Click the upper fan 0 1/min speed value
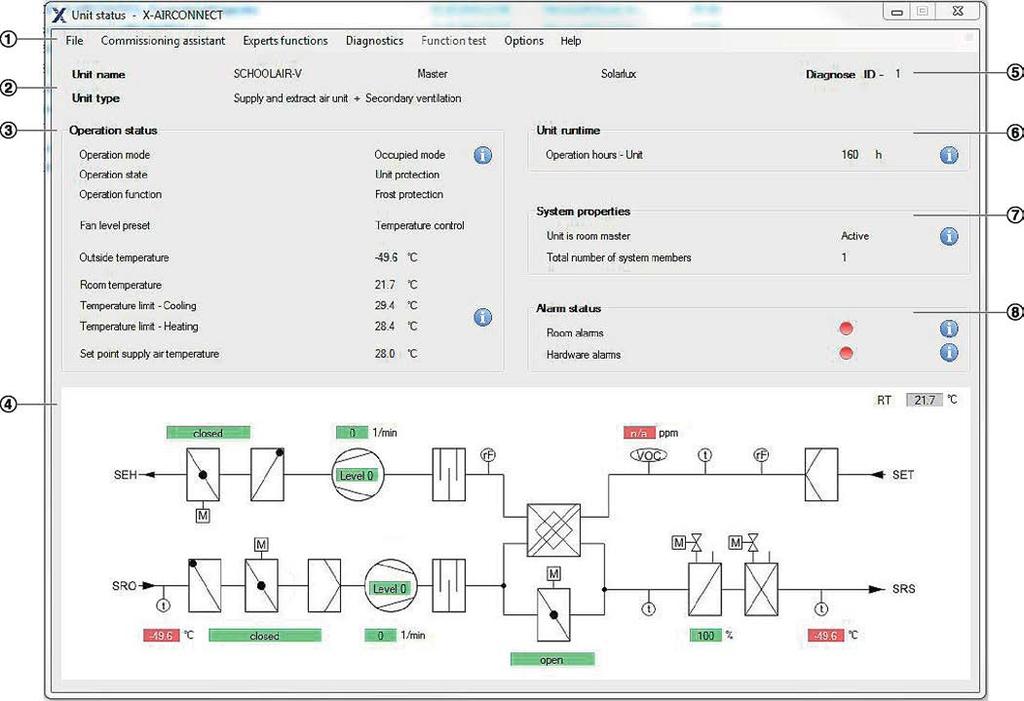Image resolution: width=1024 pixels, height=701 pixels. click(352, 432)
